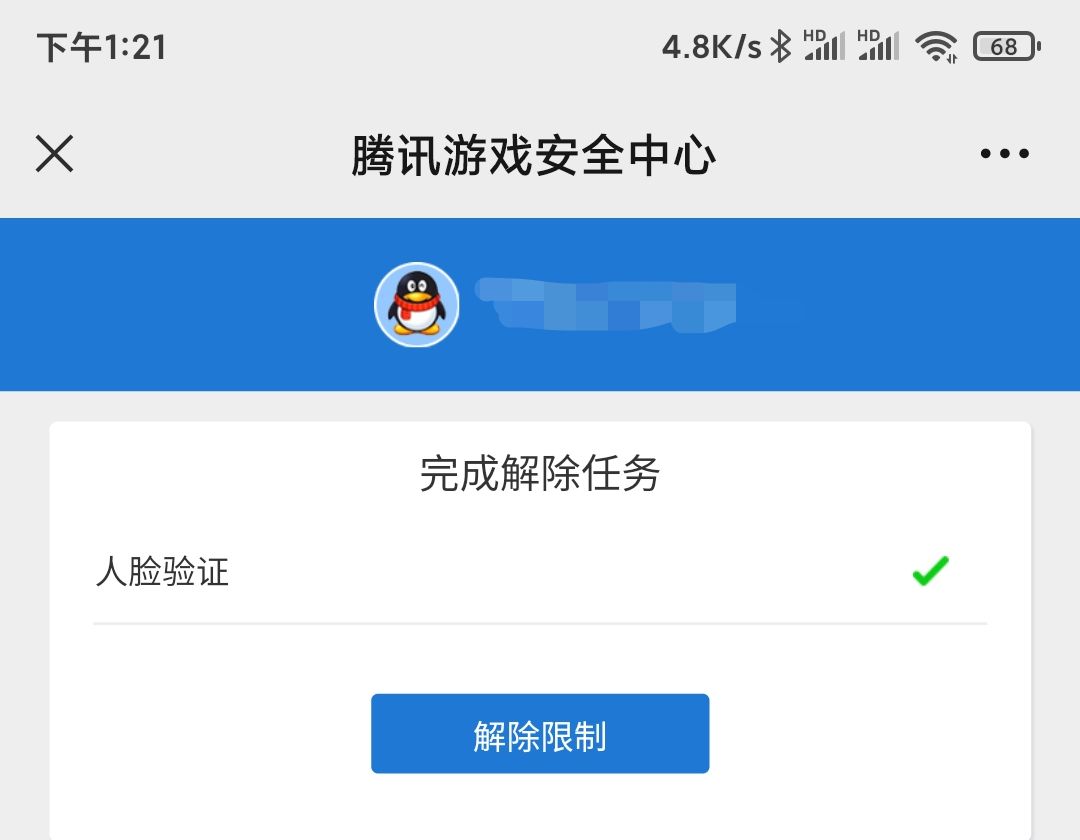Tap the Bluetooth status icon
This screenshot has width=1080, height=840.
(x=780, y=47)
